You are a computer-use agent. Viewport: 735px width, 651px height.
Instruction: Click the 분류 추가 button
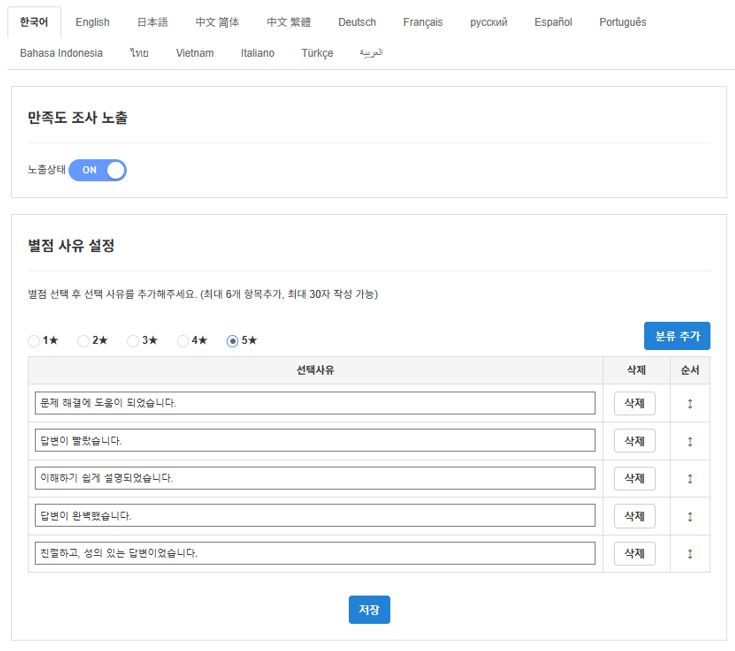pyautogui.click(x=677, y=336)
